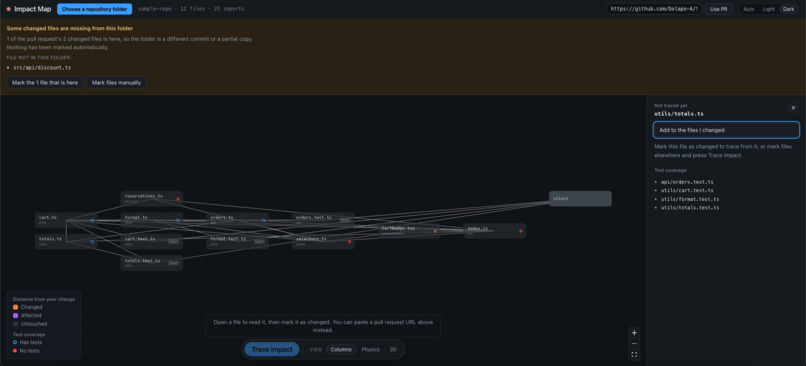Fit graph to screen icon

[634, 354]
